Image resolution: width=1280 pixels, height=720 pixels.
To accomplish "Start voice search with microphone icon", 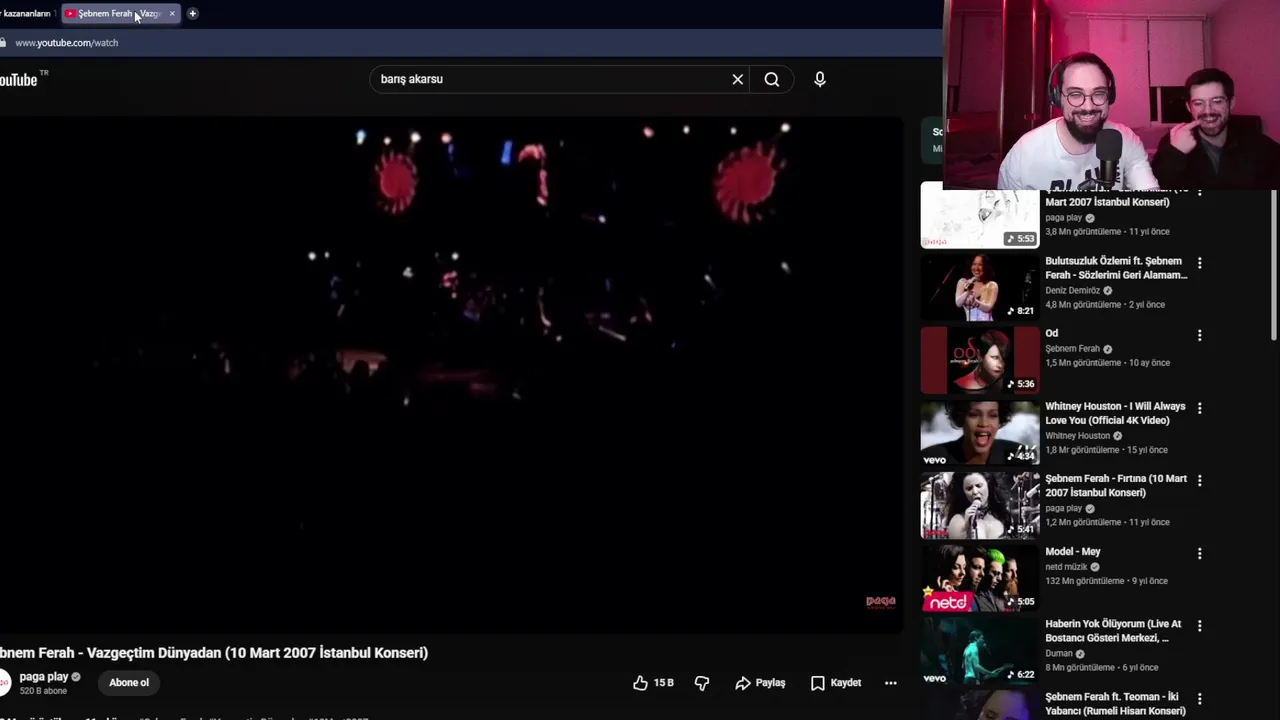I will click(820, 79).
